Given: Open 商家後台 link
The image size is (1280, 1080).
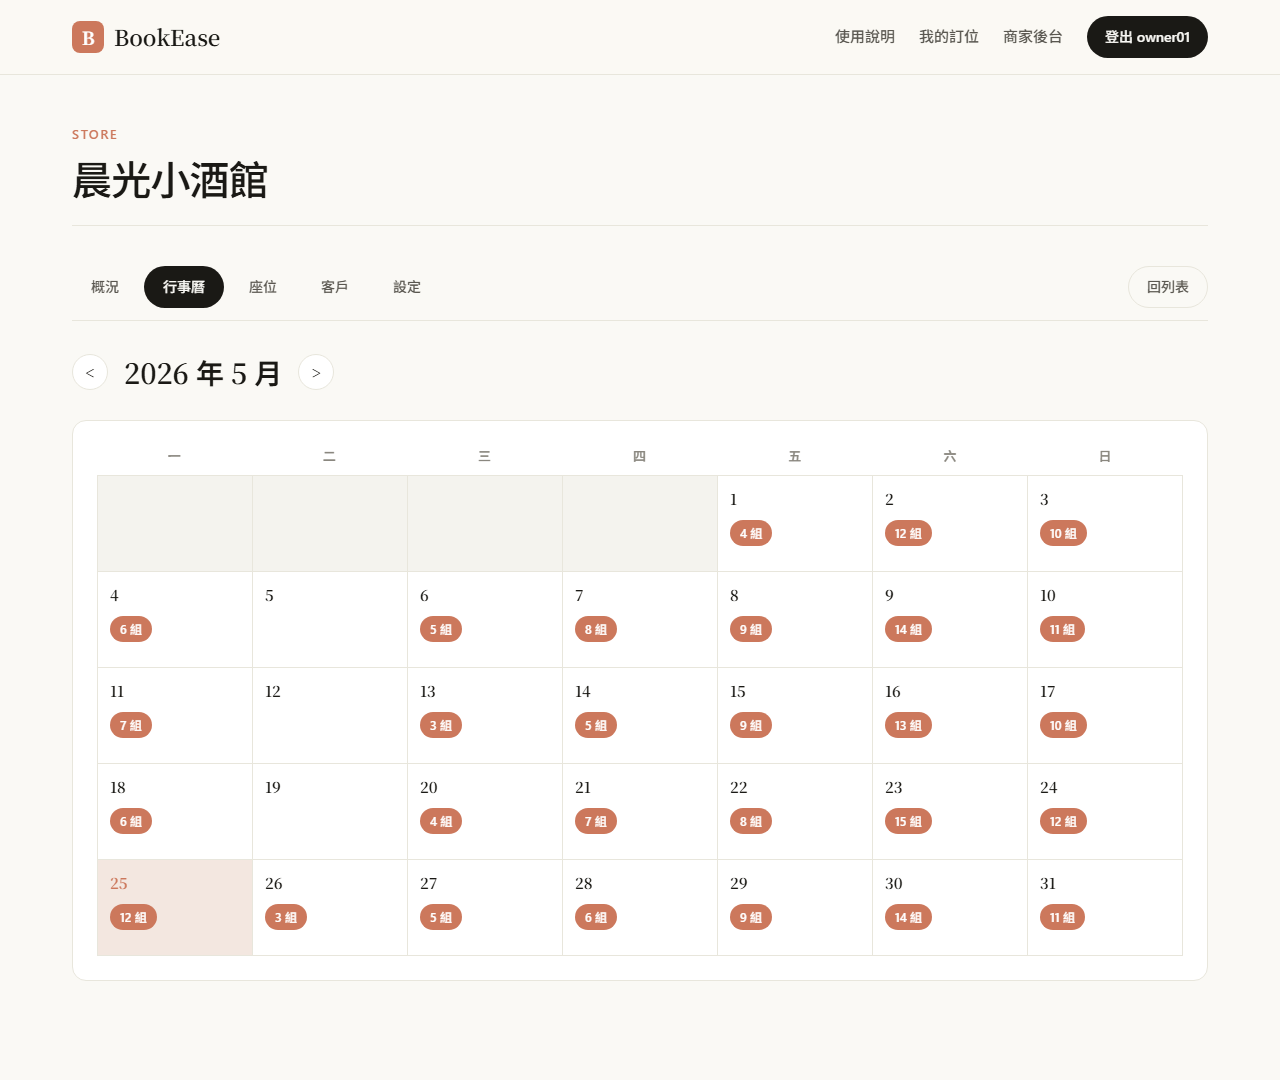Looking at the screenshot, I should 1033,37.
